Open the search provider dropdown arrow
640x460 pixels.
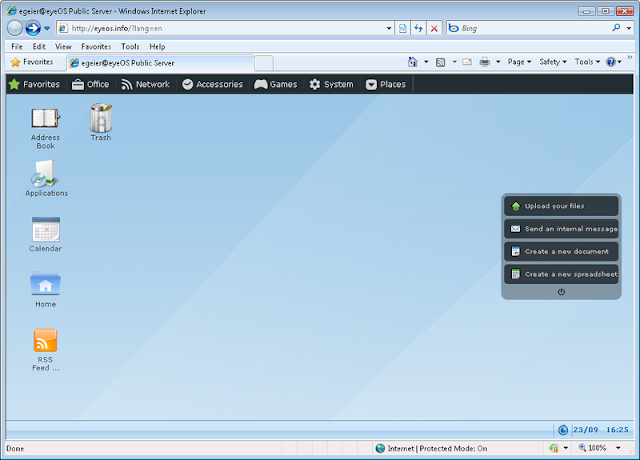pyautogui.click(x=629, y=28)
